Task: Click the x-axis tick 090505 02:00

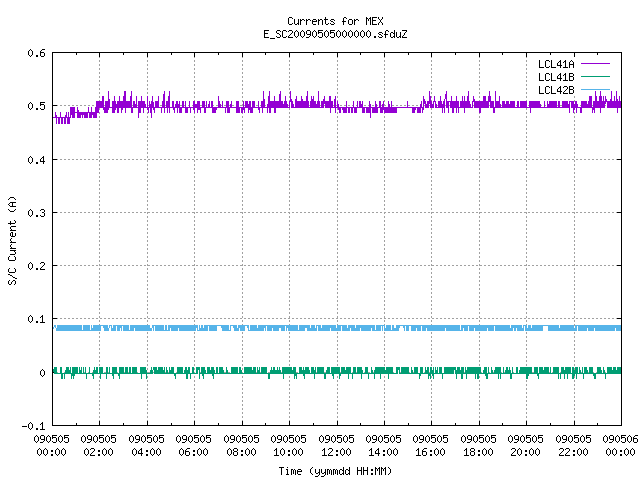Action: [x=98, y=445]
